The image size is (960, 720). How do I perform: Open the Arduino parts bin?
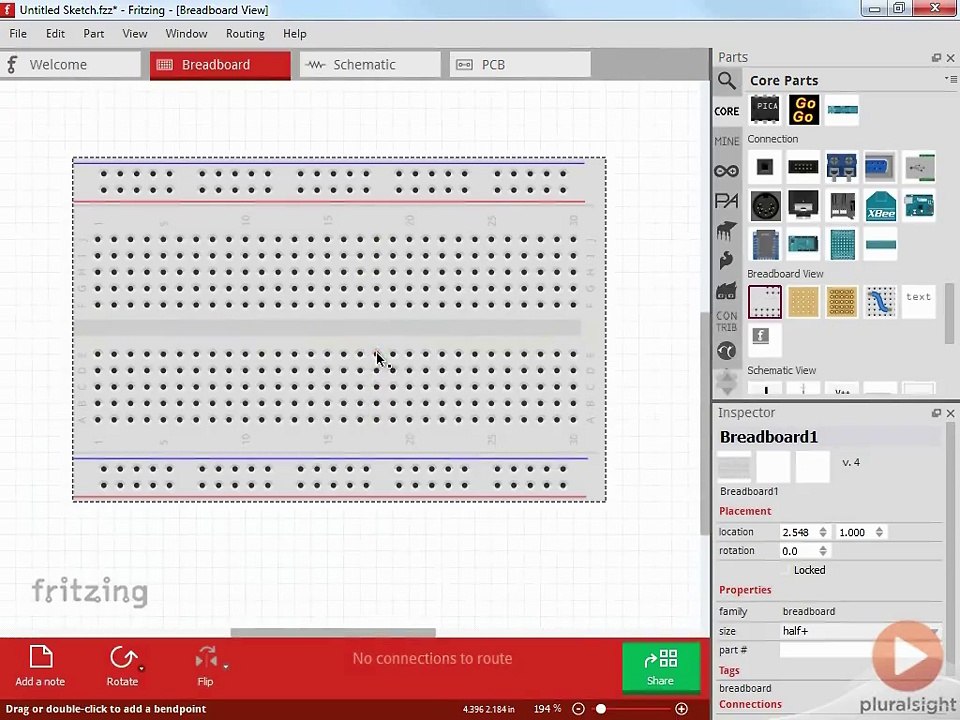click(x=727, y=171)
